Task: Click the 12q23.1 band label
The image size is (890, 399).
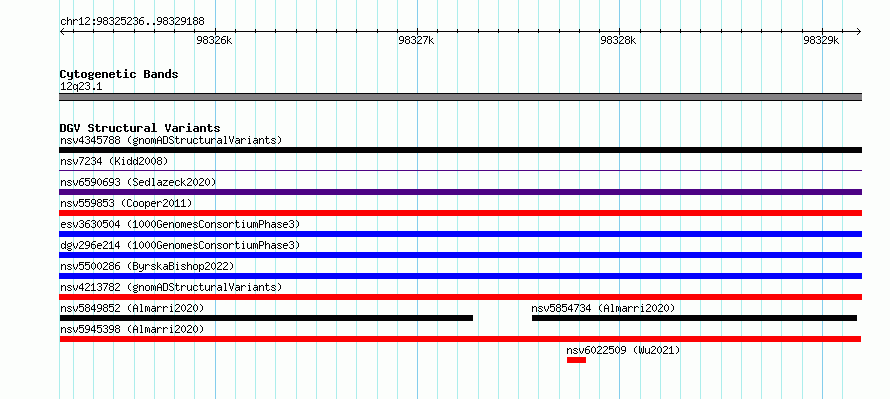Action: point(81,87)
